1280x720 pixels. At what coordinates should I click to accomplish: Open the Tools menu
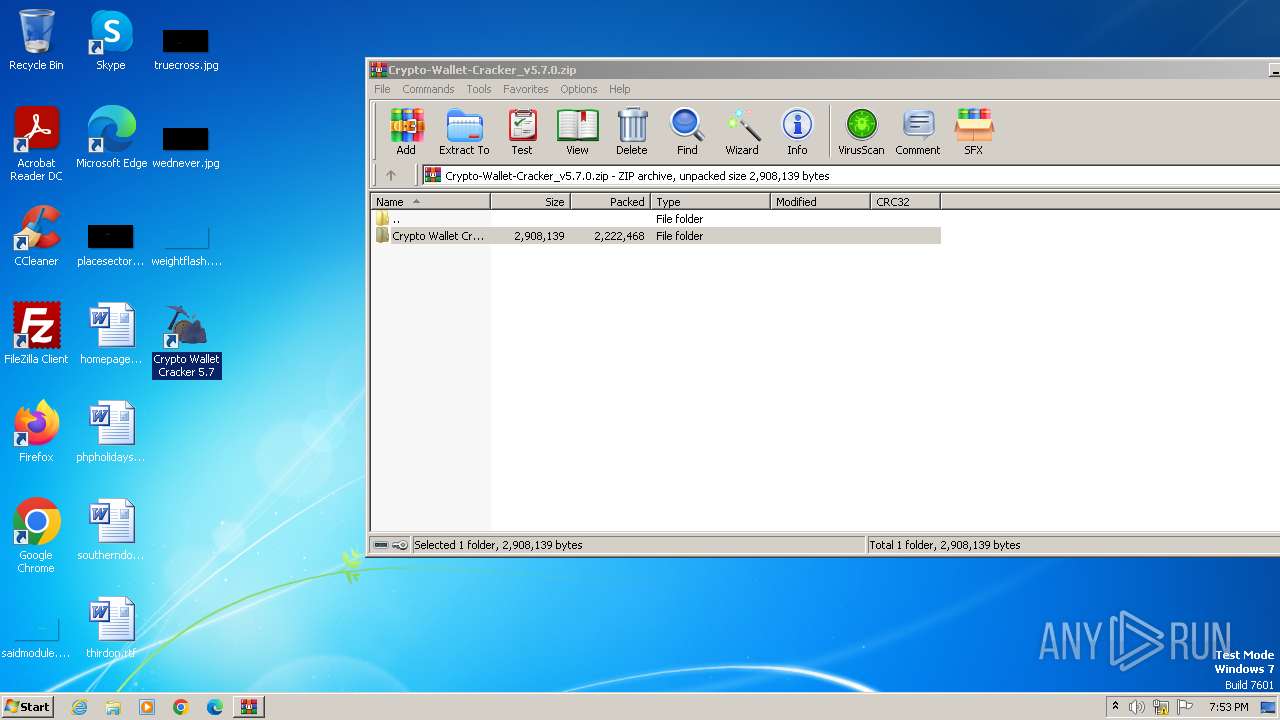click(x=479, y=89)
